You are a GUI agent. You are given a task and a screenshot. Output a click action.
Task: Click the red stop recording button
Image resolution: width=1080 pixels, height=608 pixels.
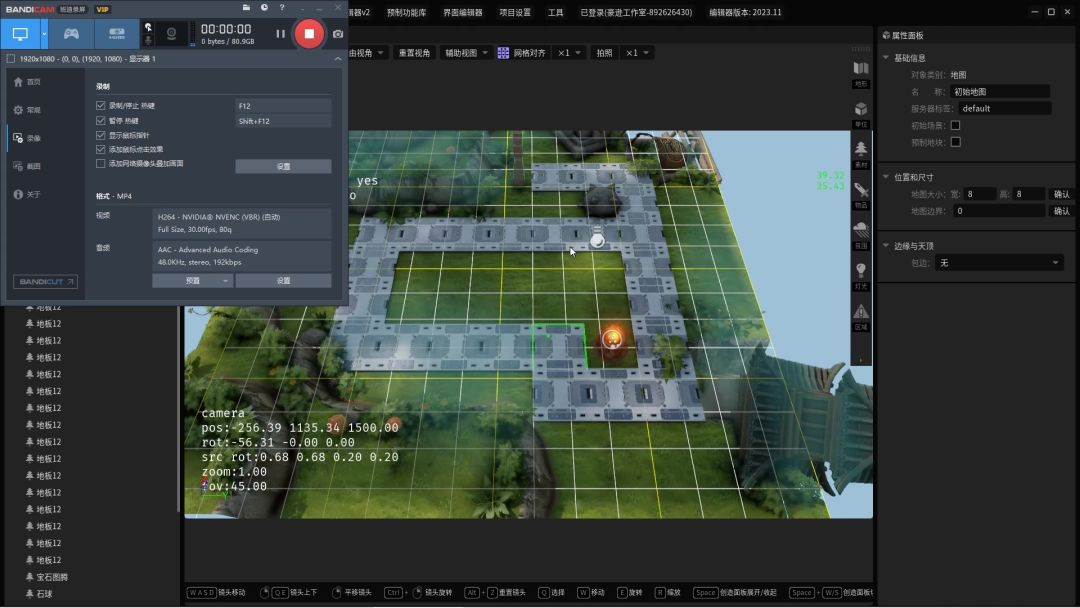[309, 33]
